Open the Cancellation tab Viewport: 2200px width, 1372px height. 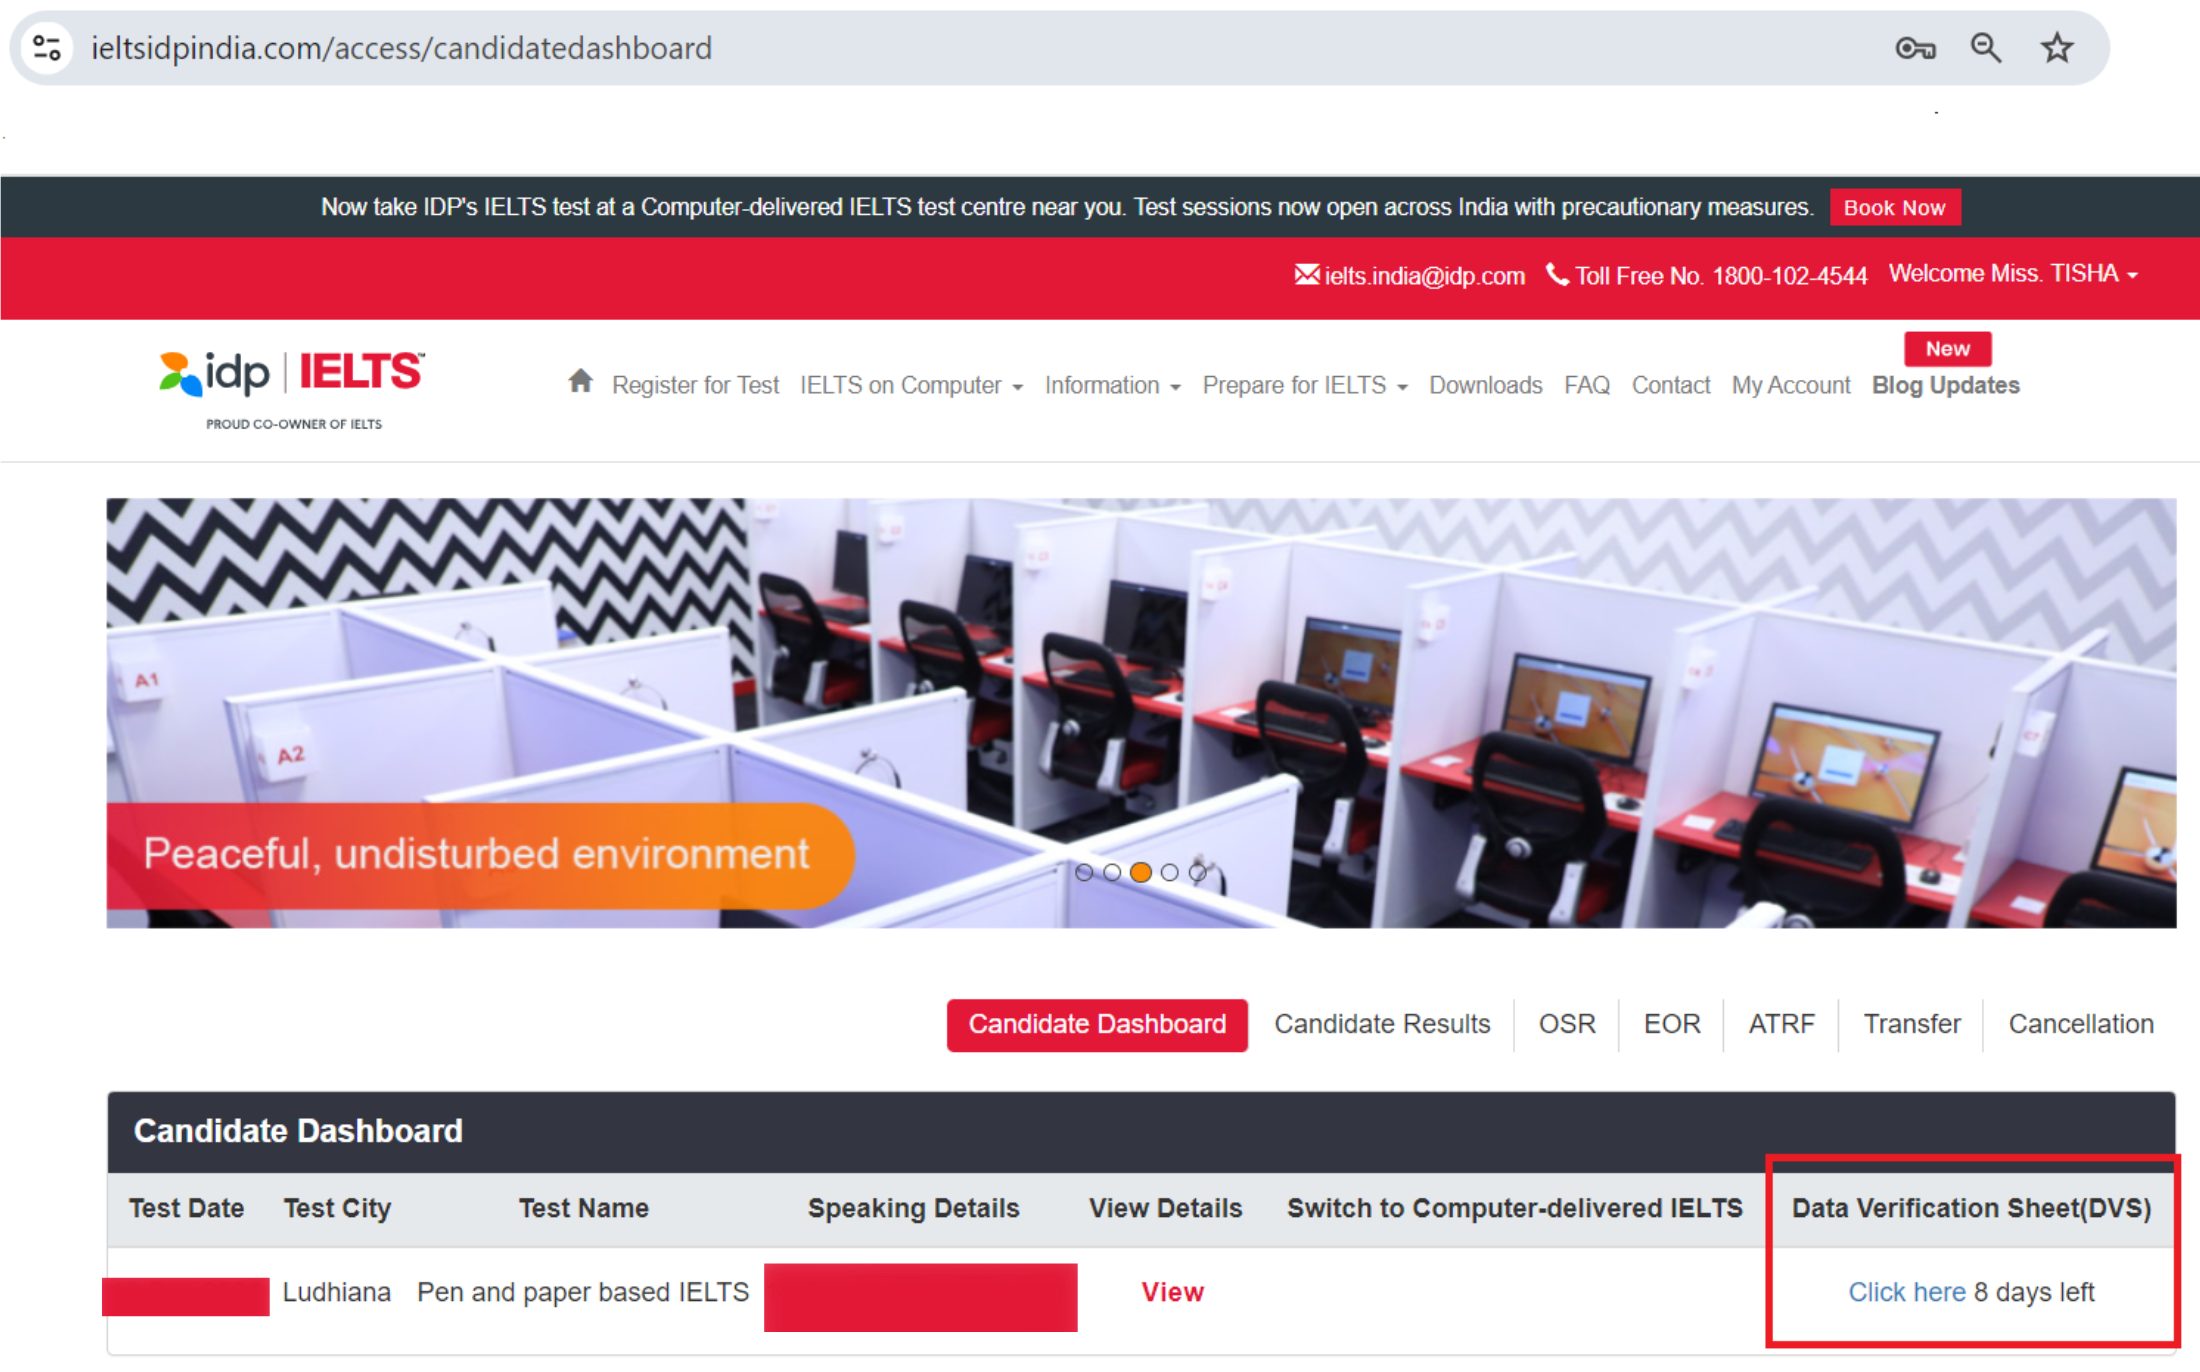tap(2080, 1024)
